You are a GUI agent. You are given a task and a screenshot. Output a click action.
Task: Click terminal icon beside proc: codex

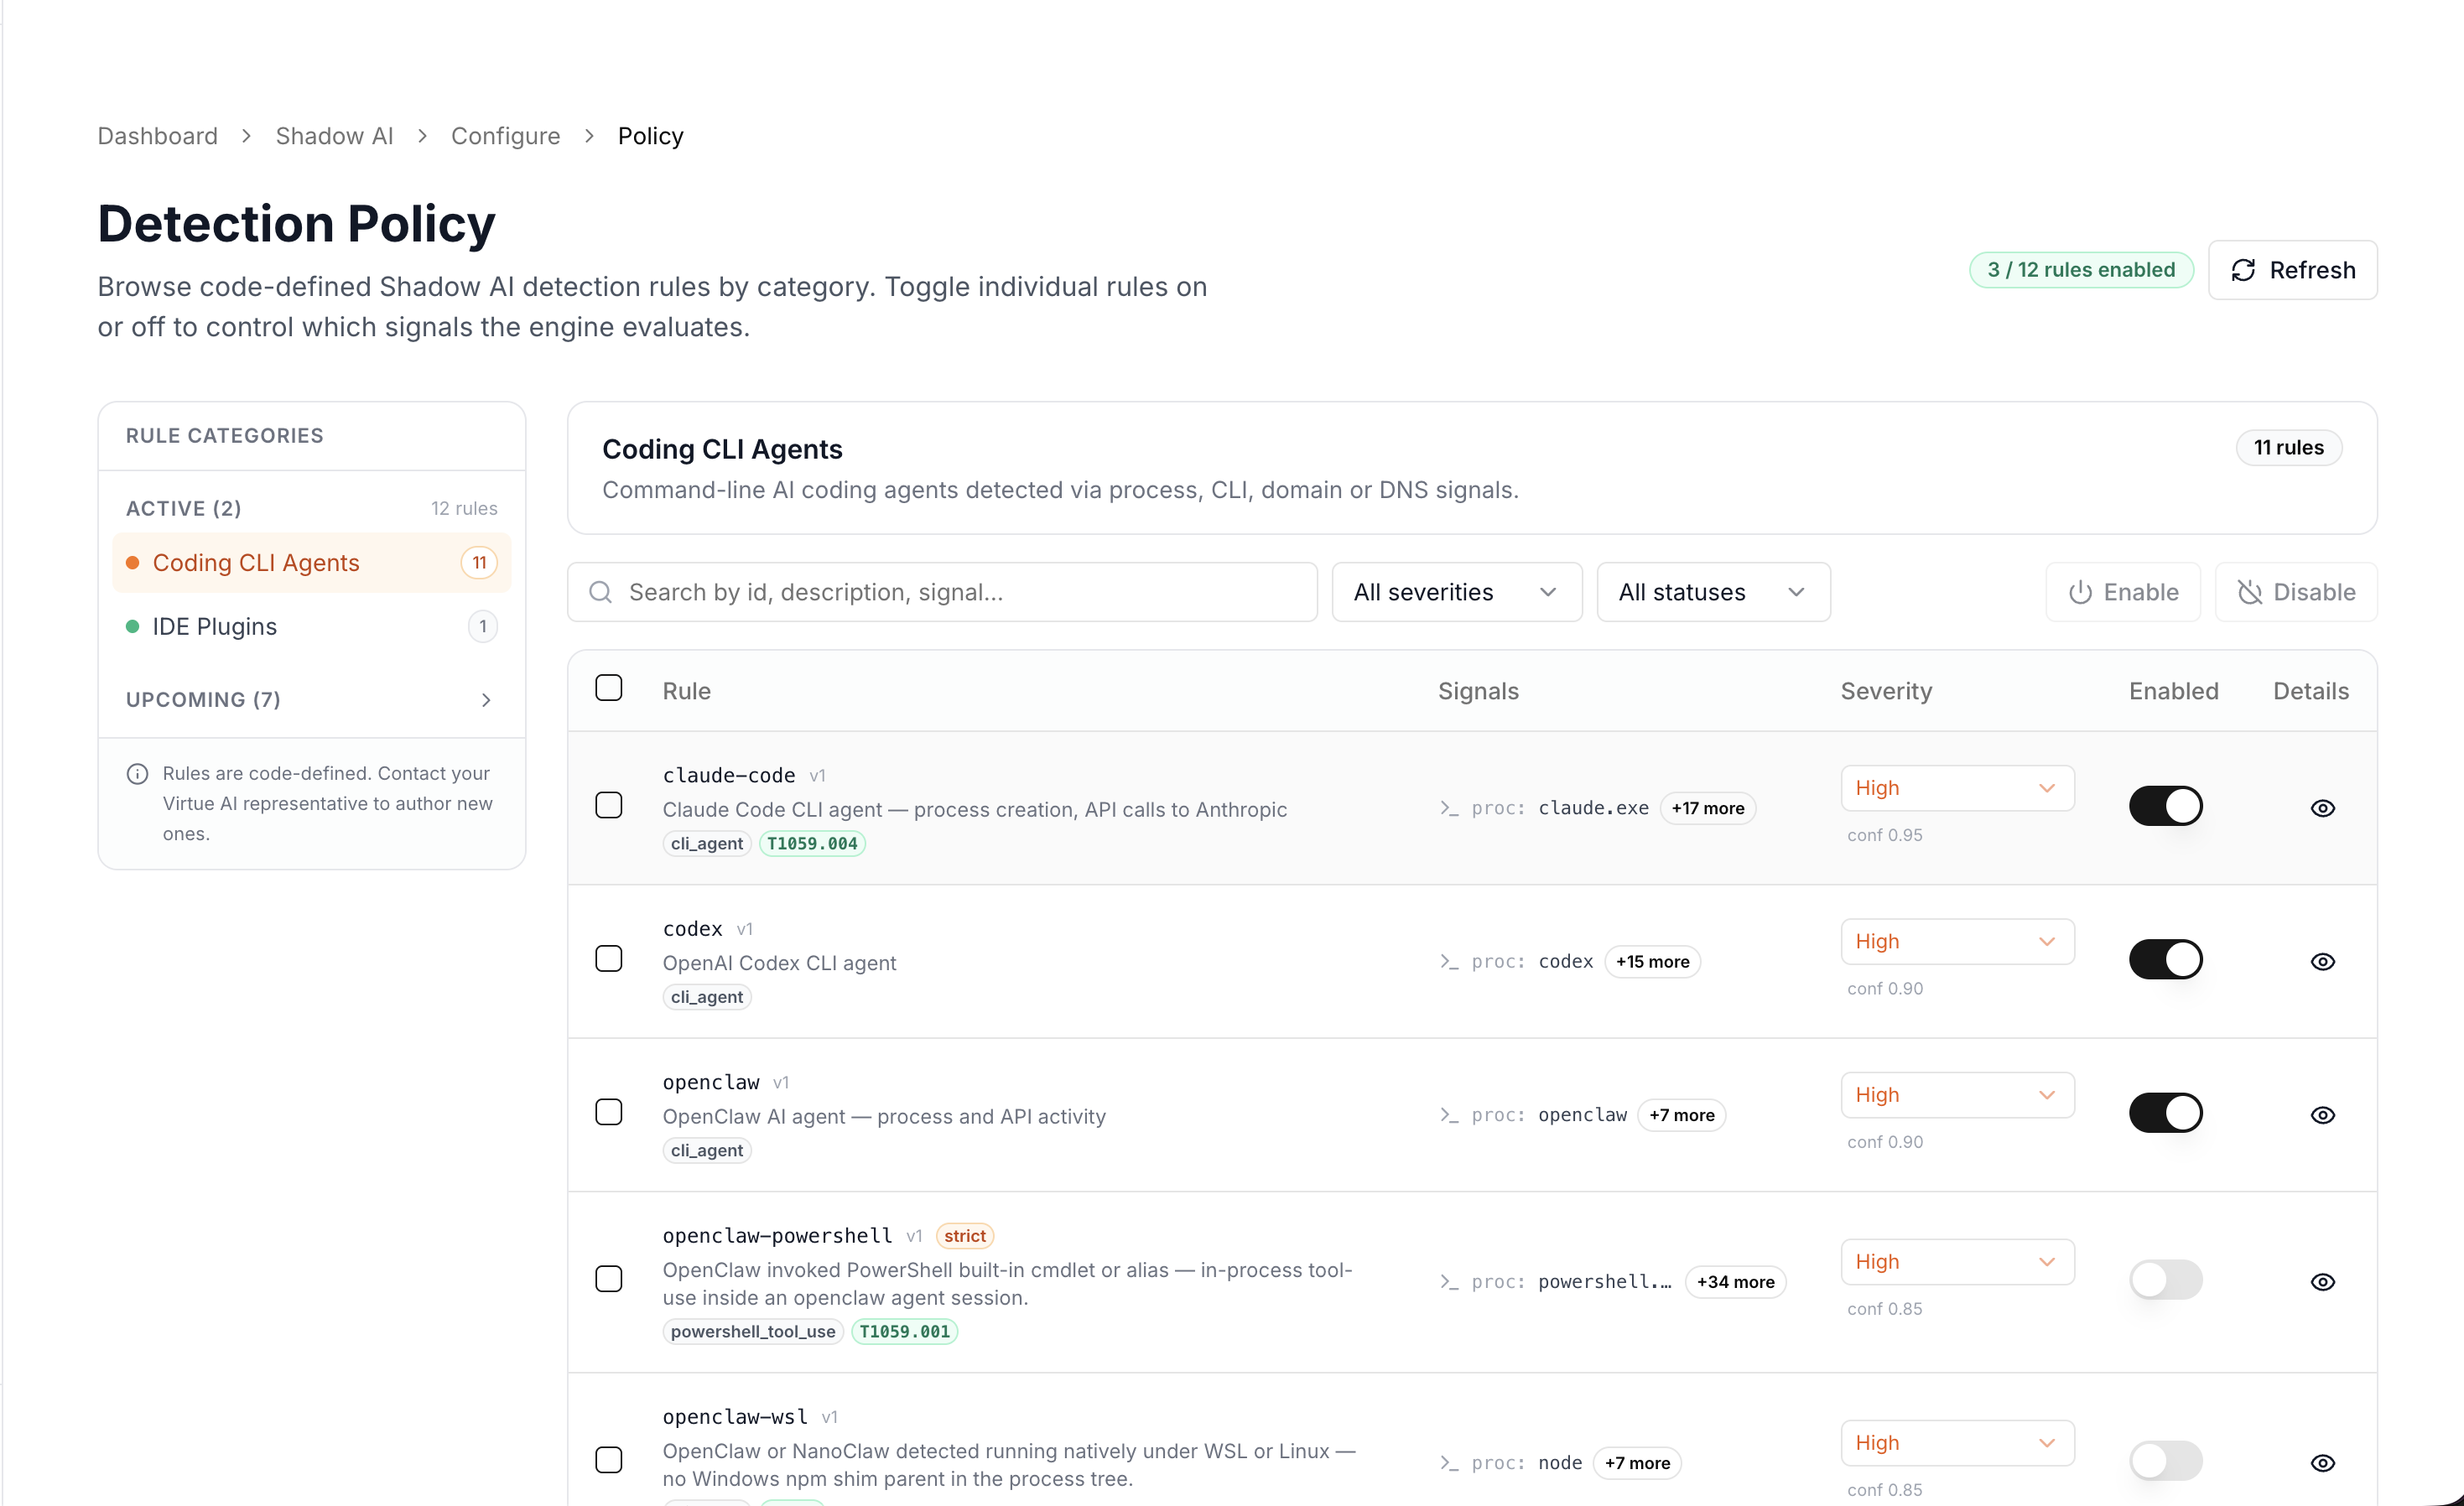click(1449, 961)
